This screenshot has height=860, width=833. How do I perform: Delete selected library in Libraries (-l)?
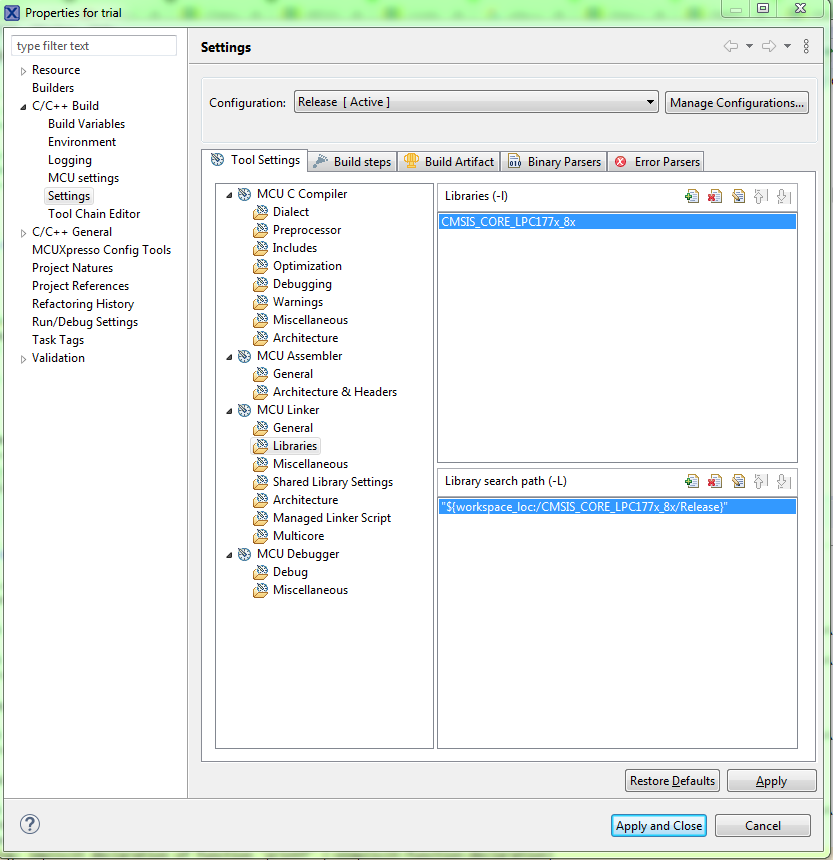coord(715,196)
